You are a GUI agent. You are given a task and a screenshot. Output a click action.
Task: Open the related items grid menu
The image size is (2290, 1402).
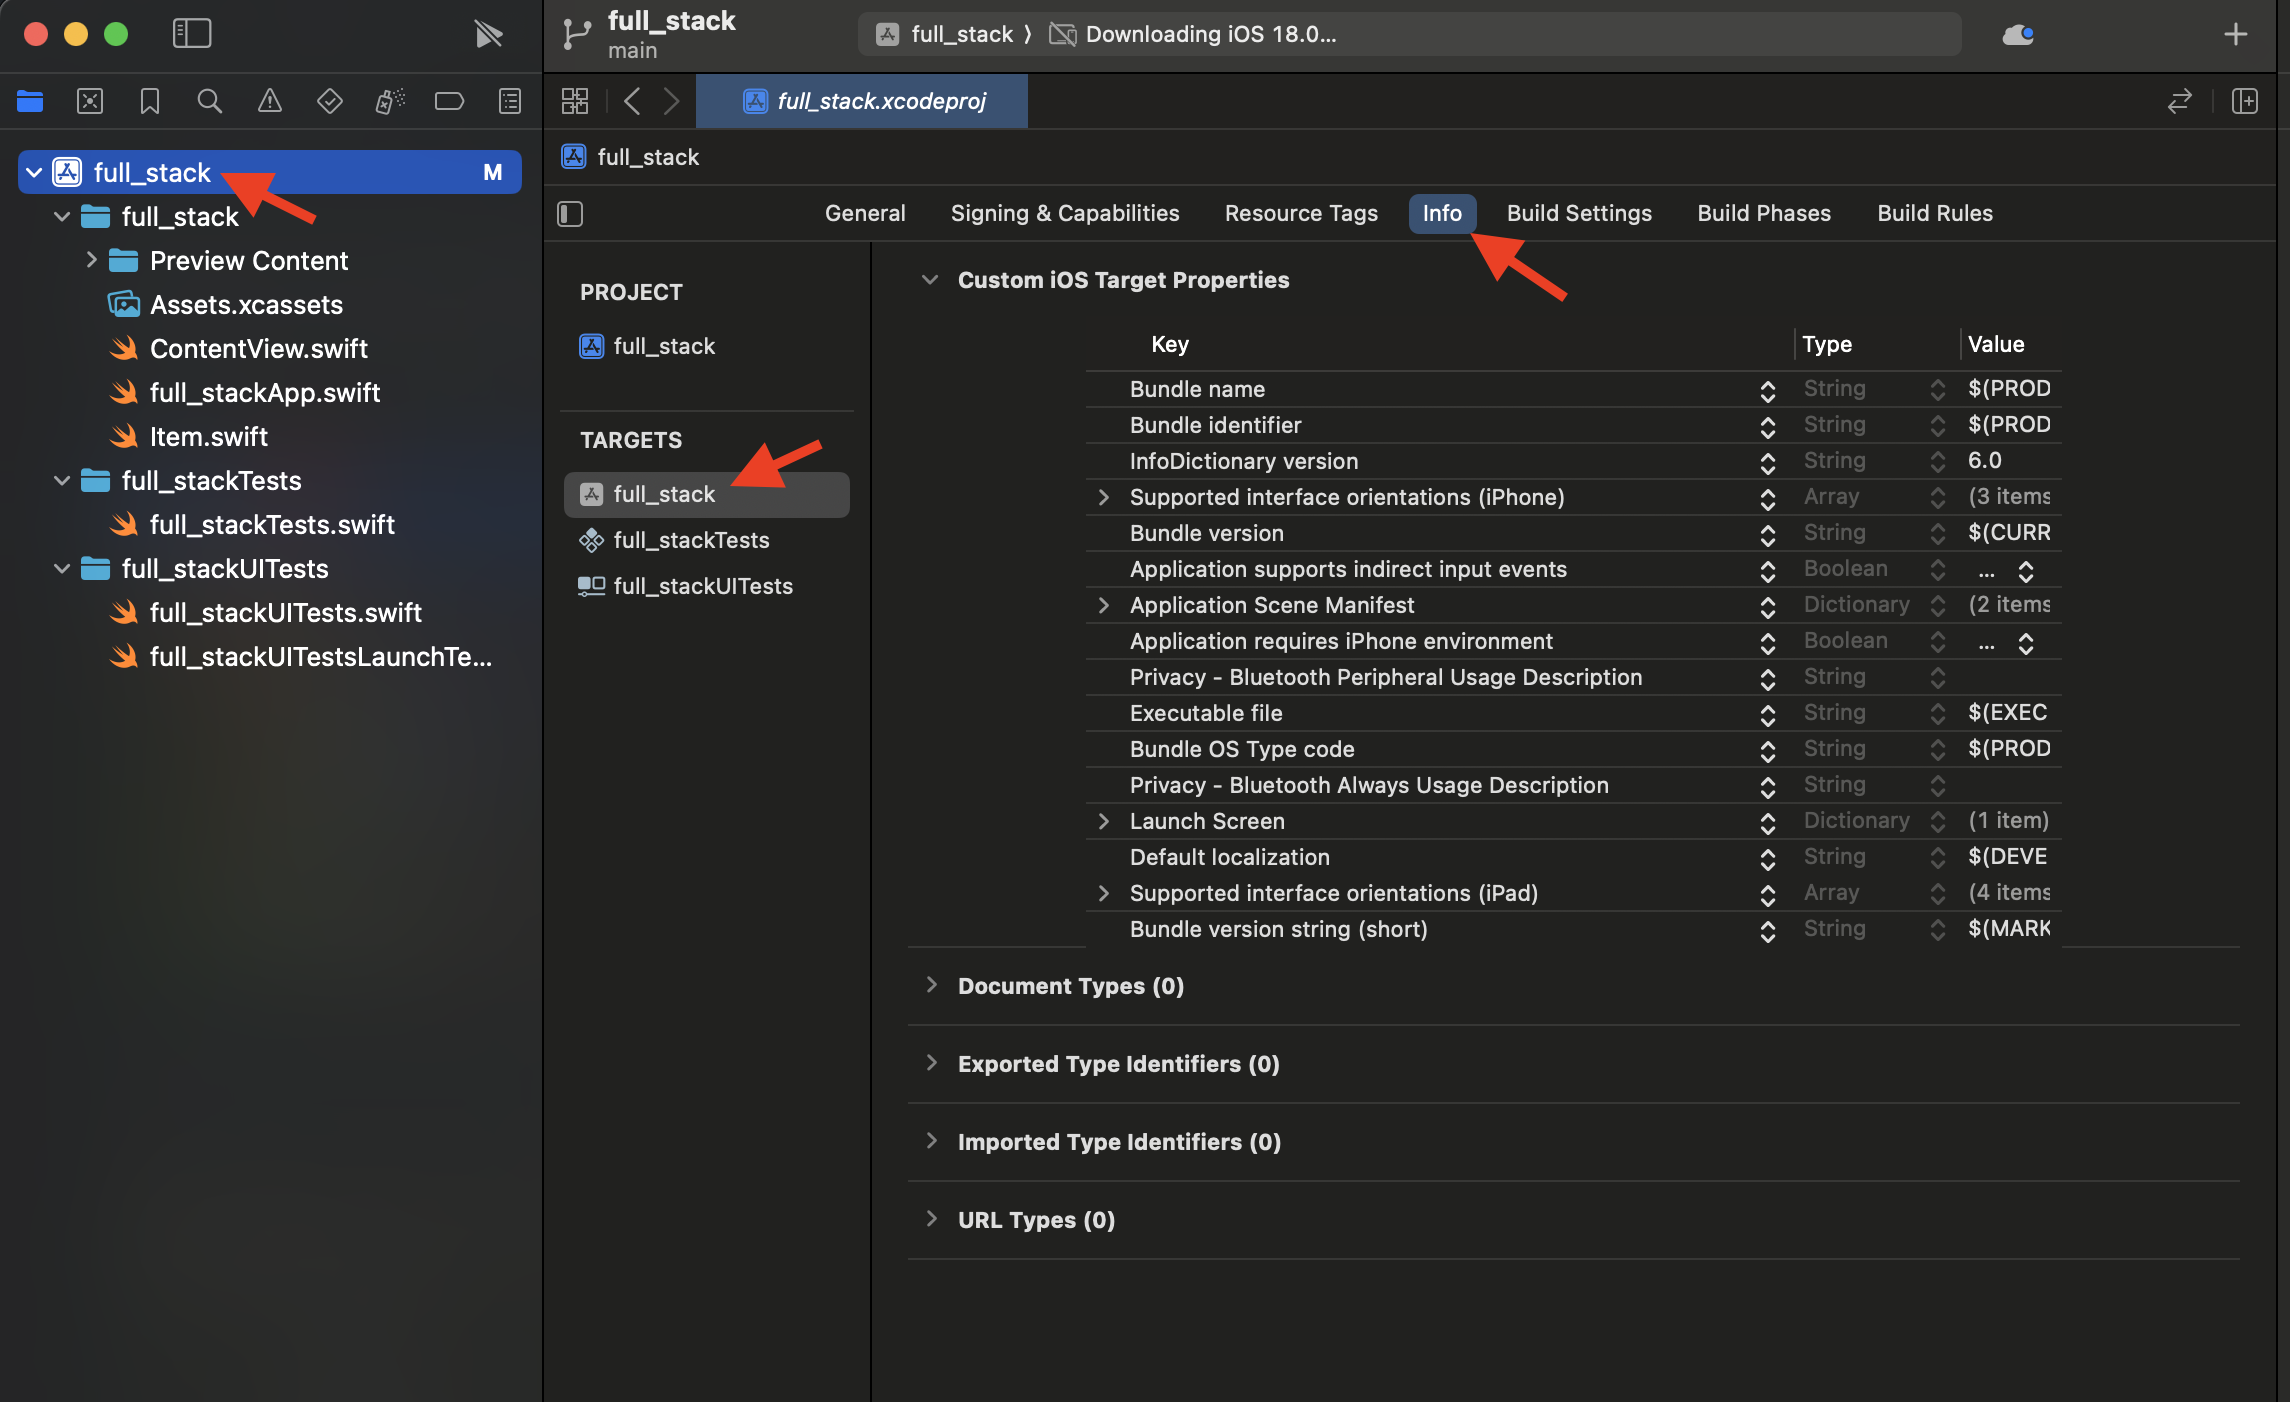(575, 101)
